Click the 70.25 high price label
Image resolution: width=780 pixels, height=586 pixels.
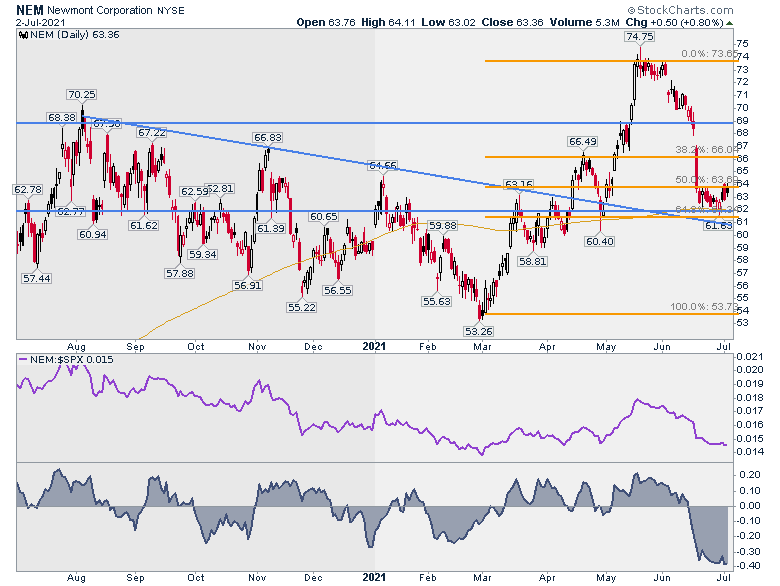[82, 95]
